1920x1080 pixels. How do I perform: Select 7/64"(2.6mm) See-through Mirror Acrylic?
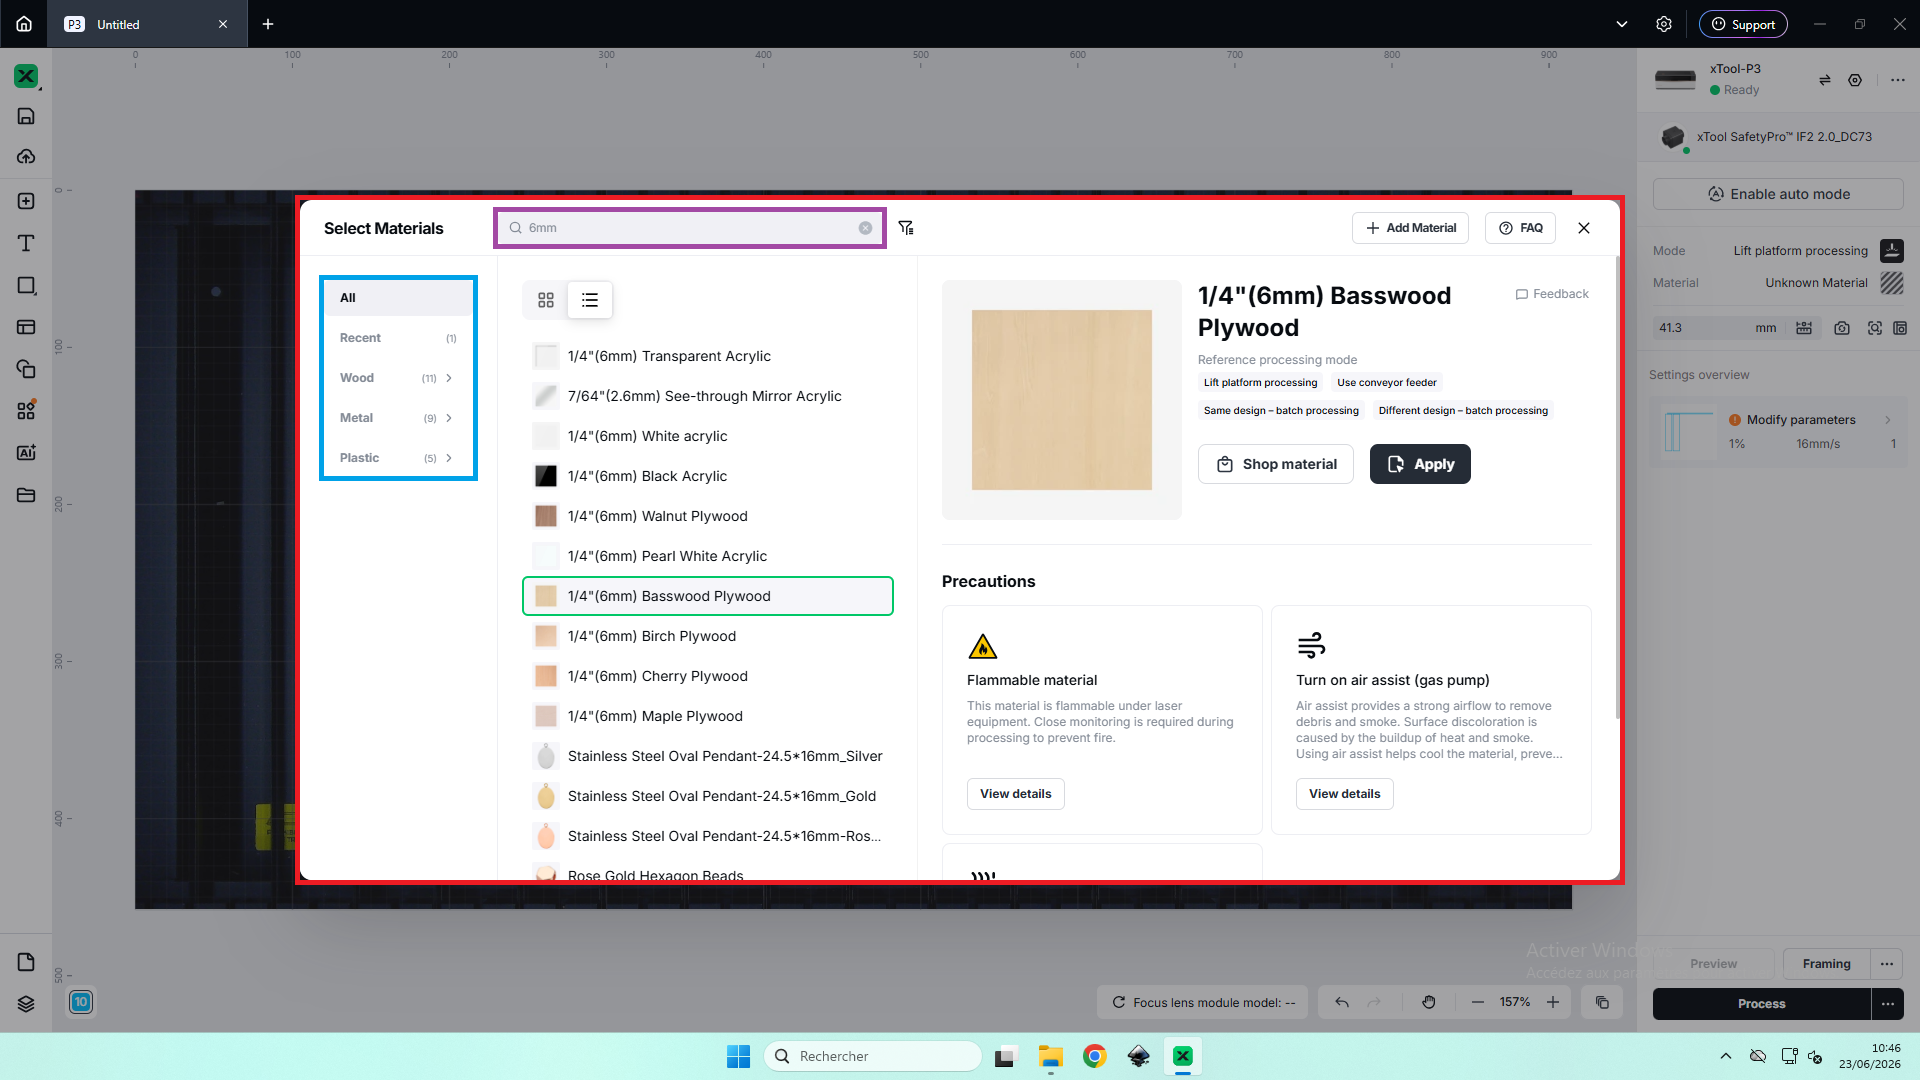(x=708, y=396)
